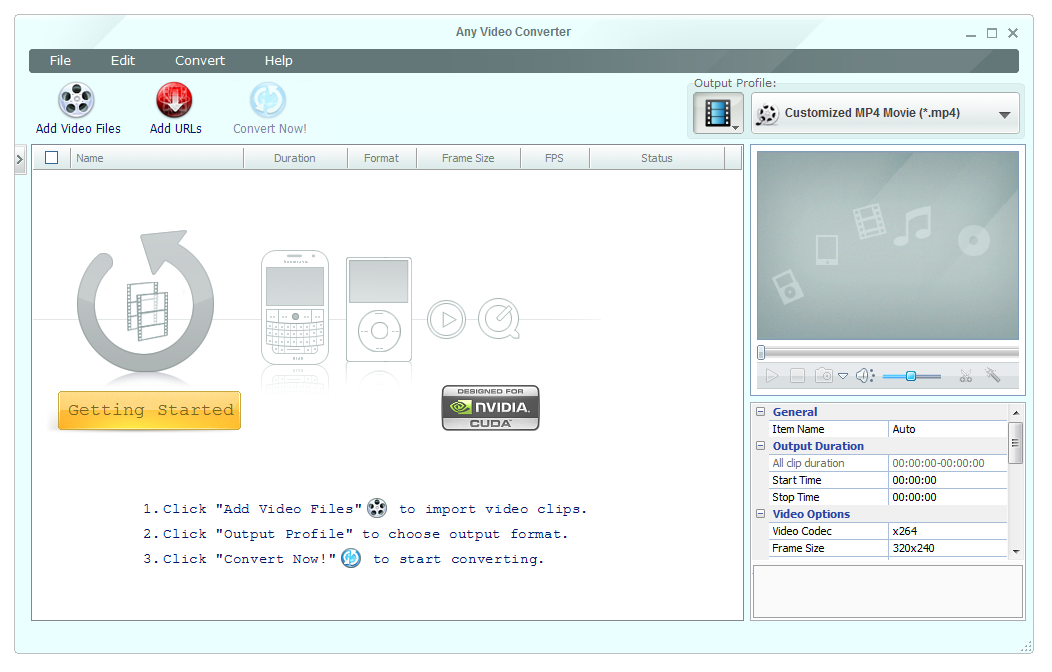
Task: Click the QuickTime logo illustration
Action: tap(499, 319)
